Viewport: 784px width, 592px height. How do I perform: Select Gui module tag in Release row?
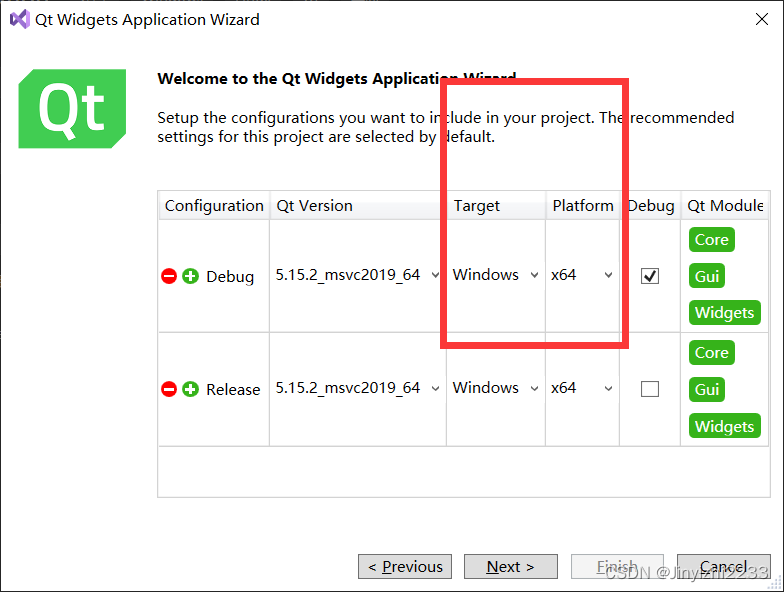[x=706, y=390]
